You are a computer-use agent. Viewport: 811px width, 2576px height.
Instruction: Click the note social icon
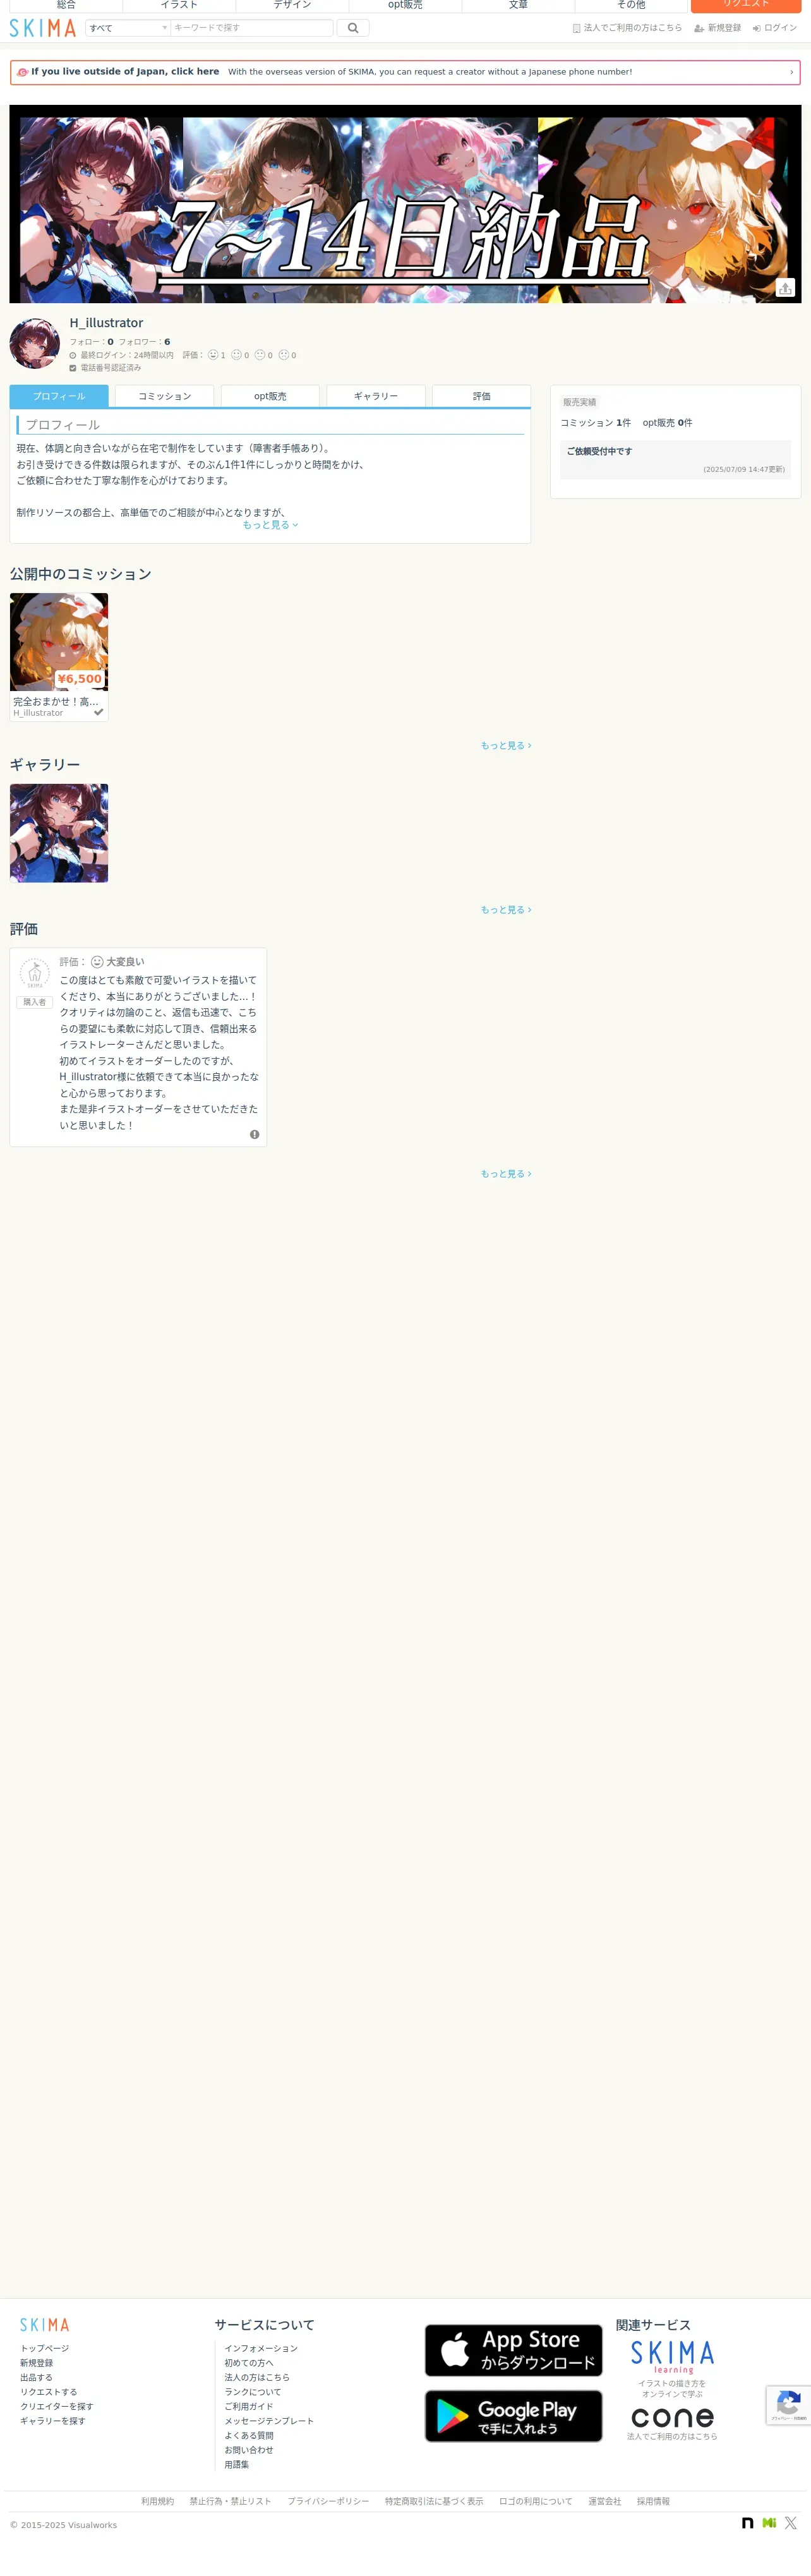click(747, 2523)
